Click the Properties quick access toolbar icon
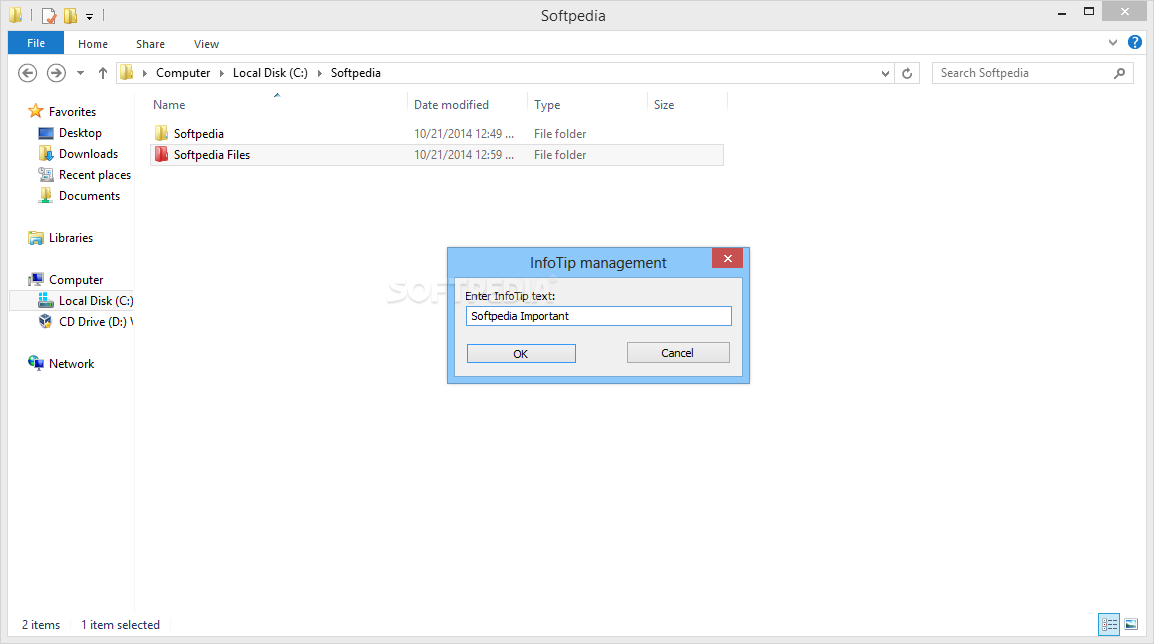 pos(49,15)
